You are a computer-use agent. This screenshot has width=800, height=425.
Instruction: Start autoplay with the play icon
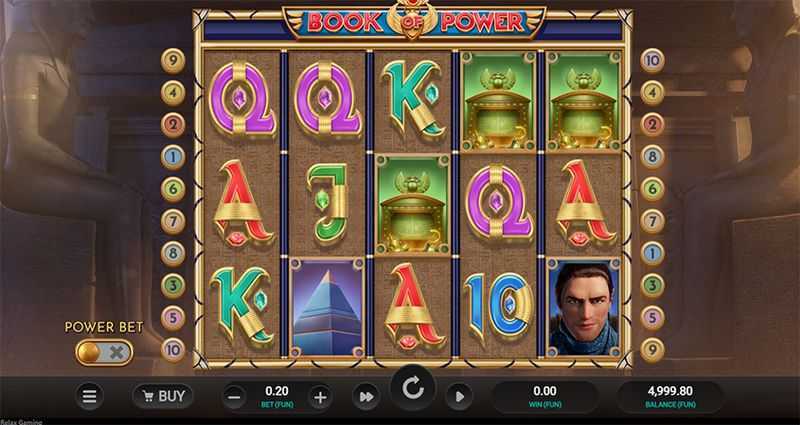pyautogui.click(x=460, y=396)
